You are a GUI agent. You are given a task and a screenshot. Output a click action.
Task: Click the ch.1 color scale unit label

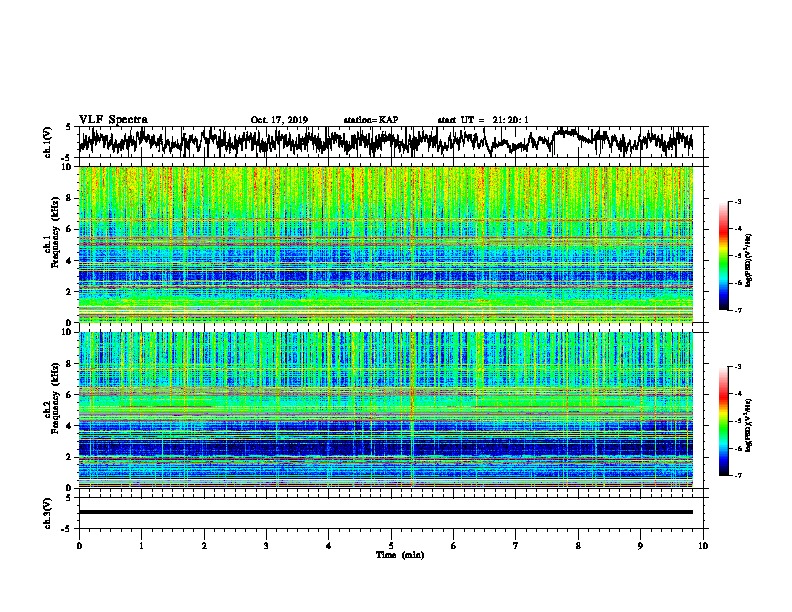pyautogui.click(x=749, y=260)
